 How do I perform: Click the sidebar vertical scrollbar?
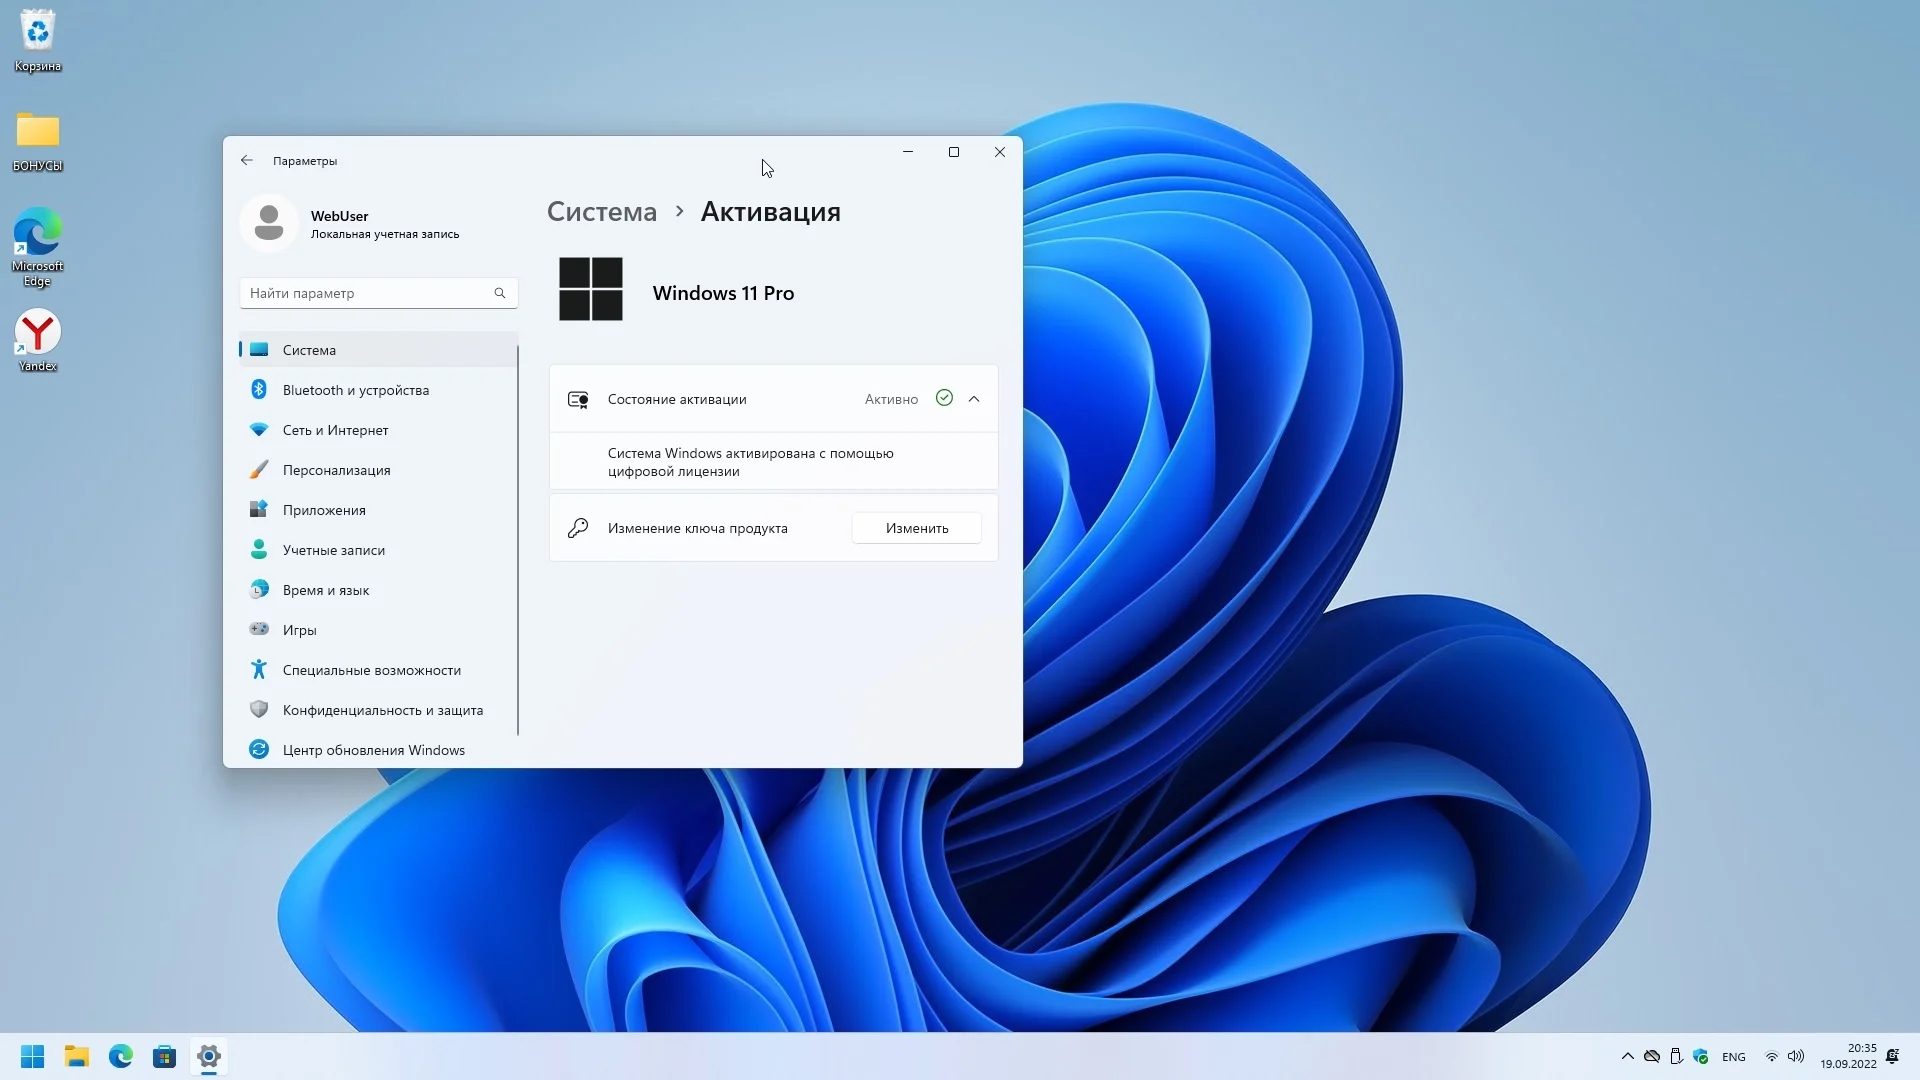tap(518, 540)
